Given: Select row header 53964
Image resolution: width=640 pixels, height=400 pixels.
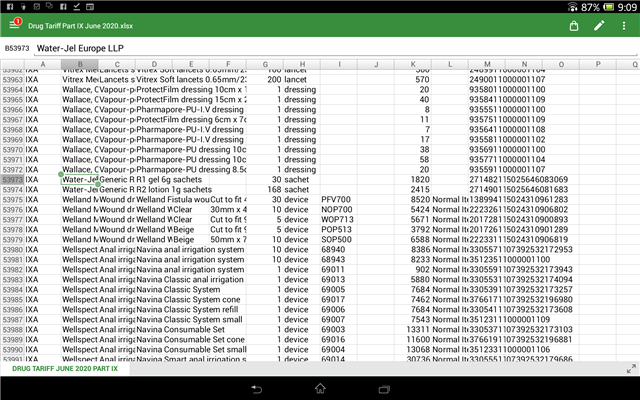Looking at the screenshot, I should click(12, 89).
